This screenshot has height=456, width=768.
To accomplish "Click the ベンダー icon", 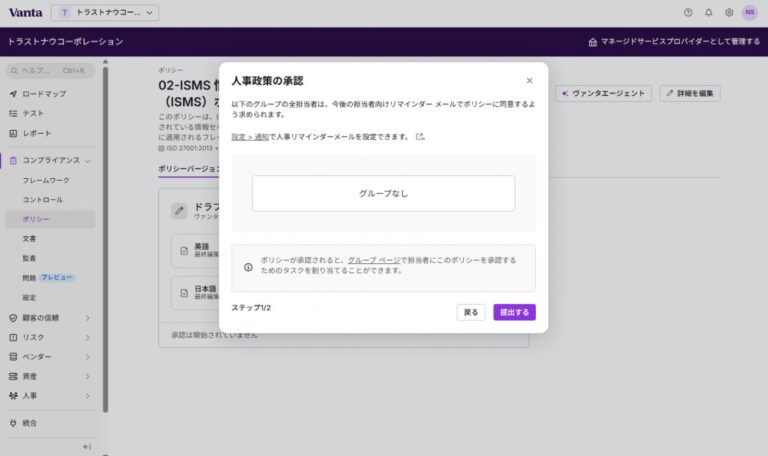I will [x=13, y=357].
